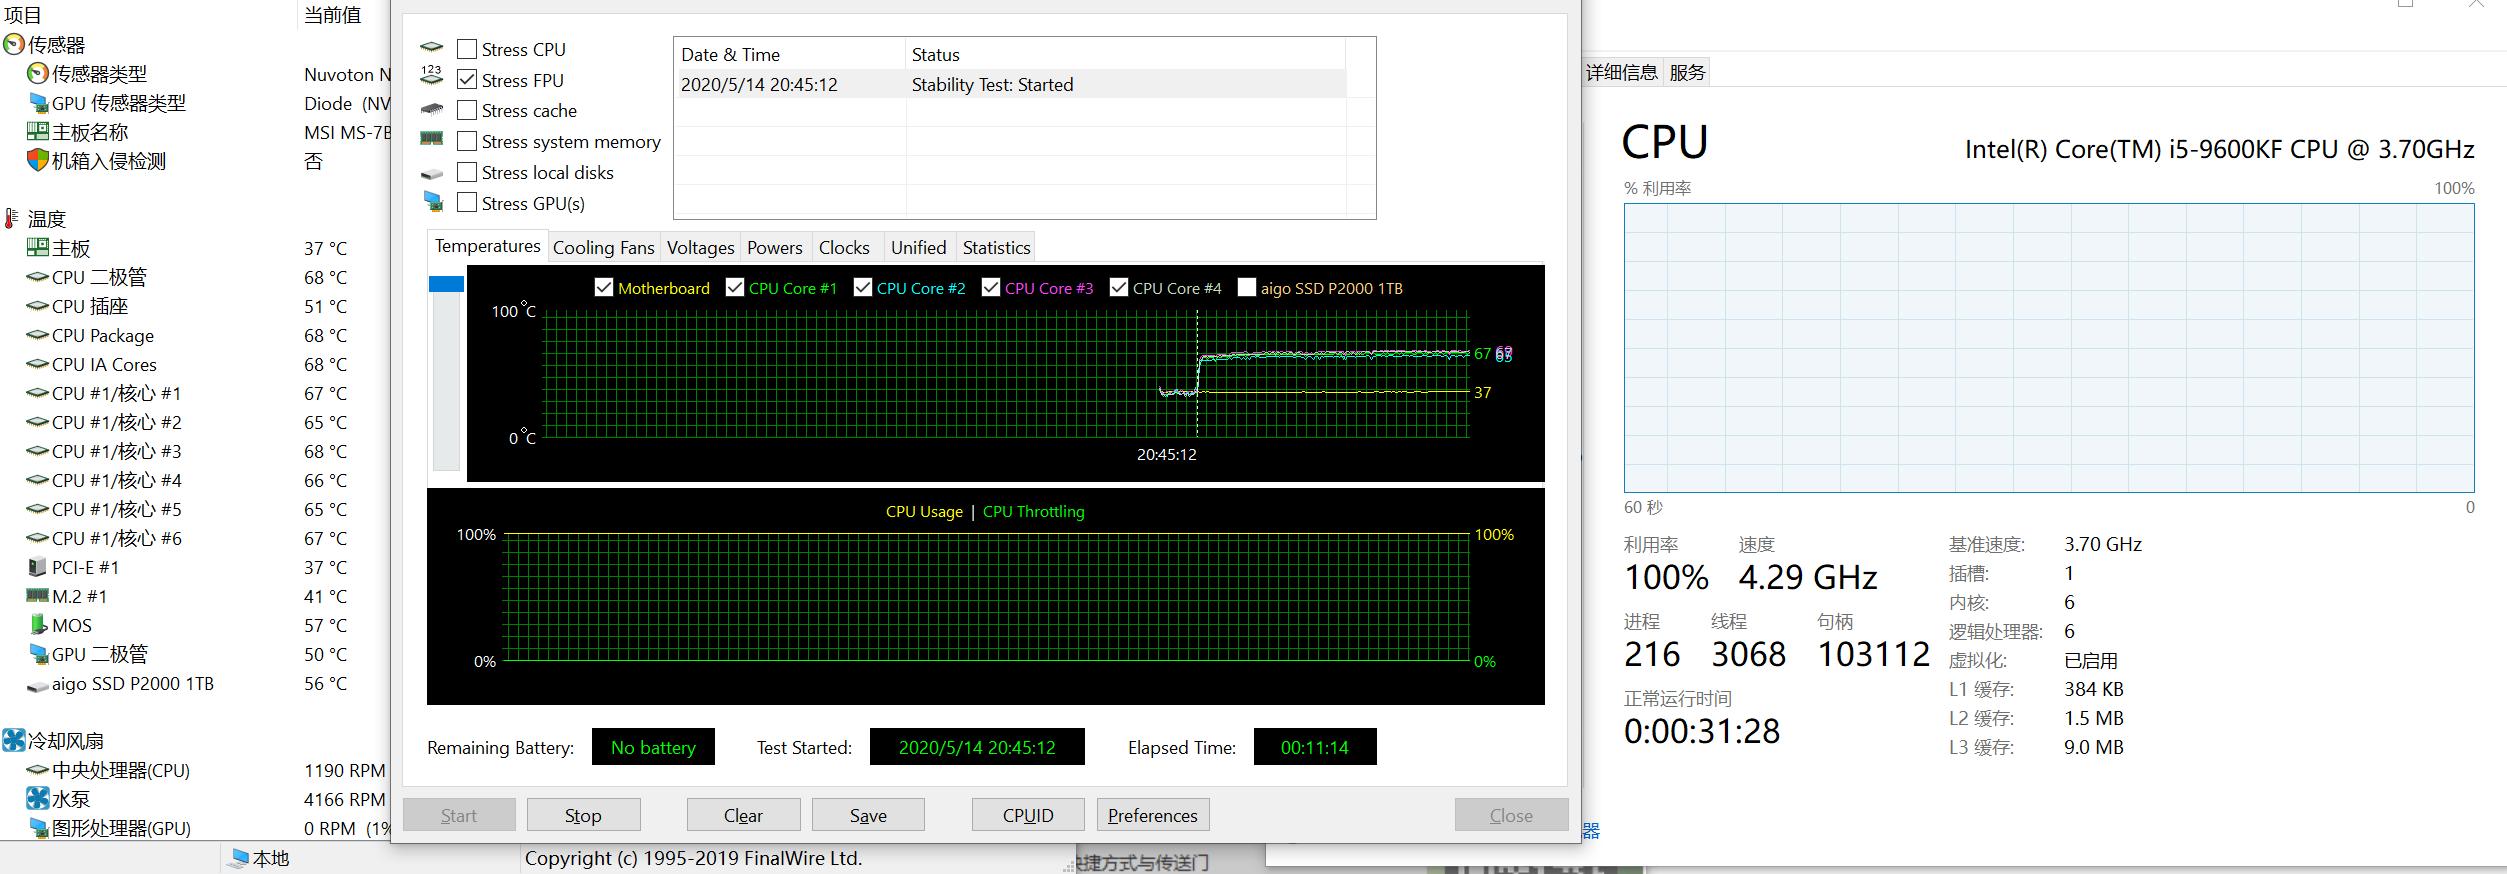Toggle the CPU Core #1 graph checkbox
Image resolution: width=2507 pixels, height=874 pixels.
(x=735, y=288)
